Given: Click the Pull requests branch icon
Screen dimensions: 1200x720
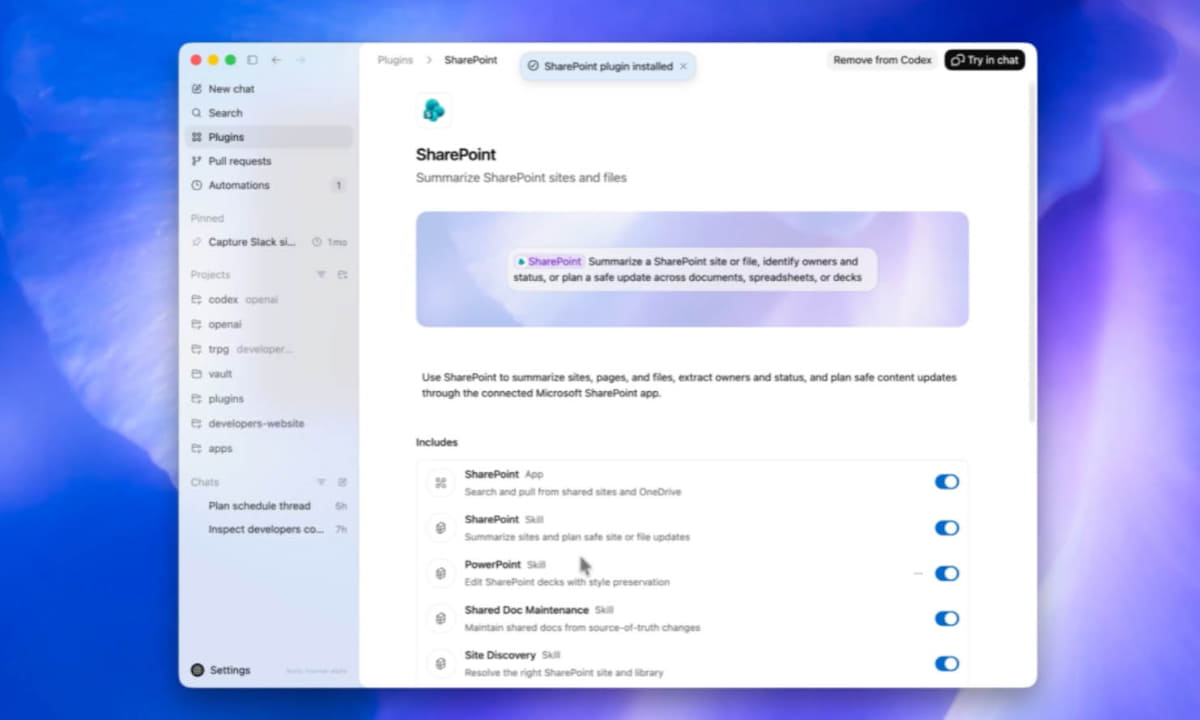Looking at the screenshot, I should [x=197, y=161].
